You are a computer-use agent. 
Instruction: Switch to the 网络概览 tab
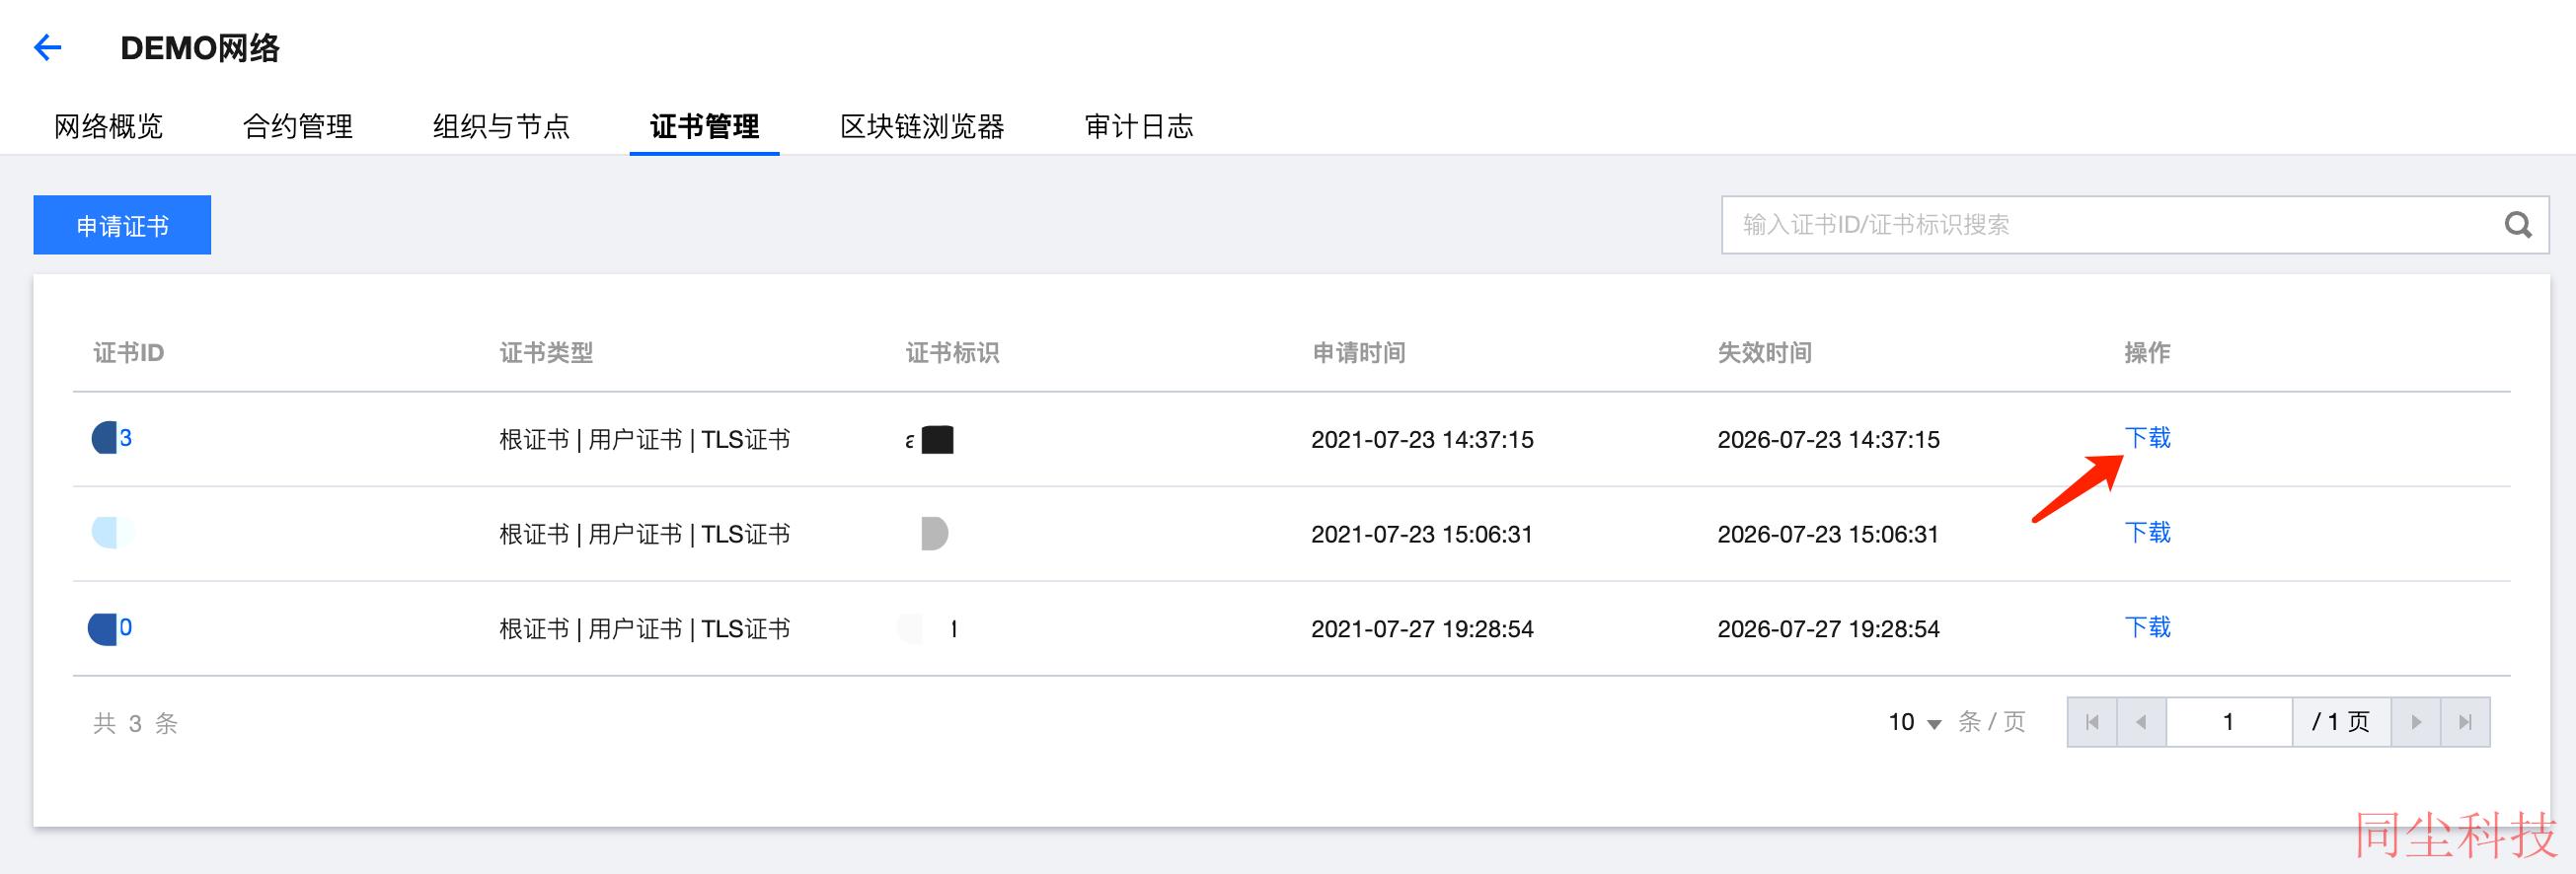(x=108, y=126)
